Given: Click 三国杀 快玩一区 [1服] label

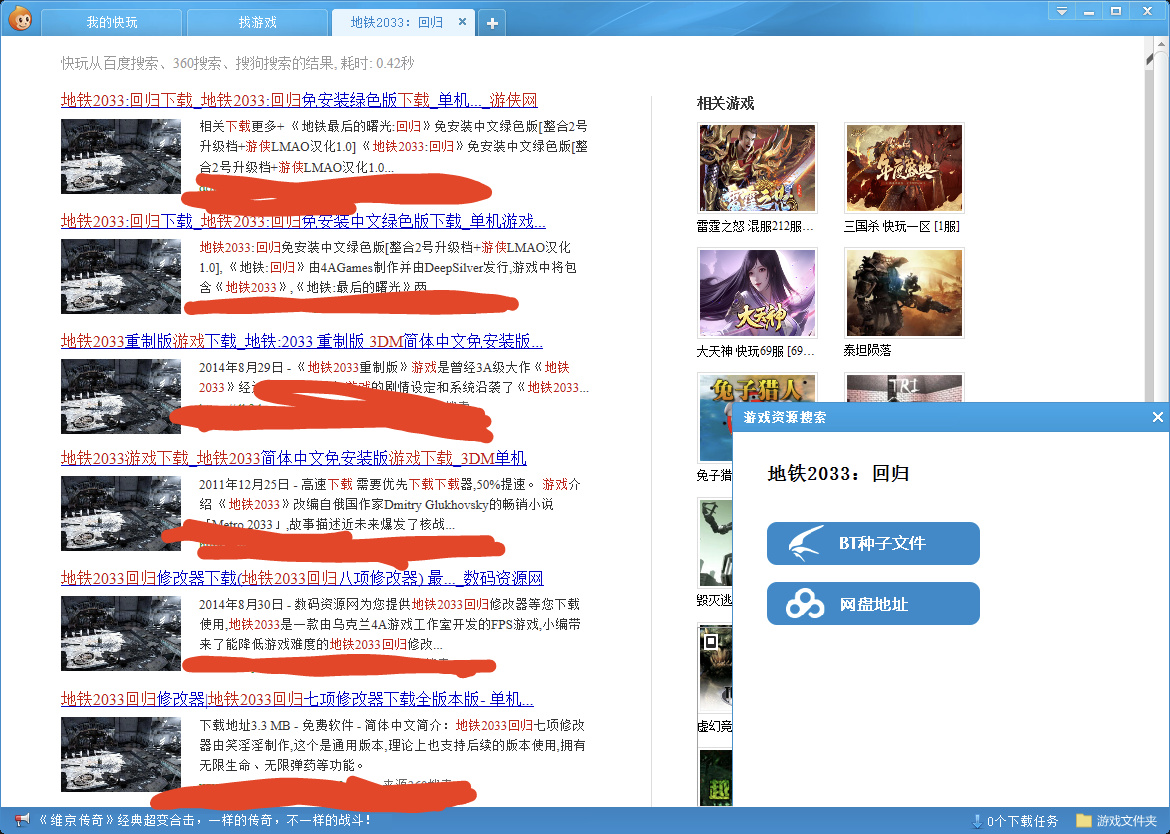Looking at the screenshot, I should (x=901, y=226).
